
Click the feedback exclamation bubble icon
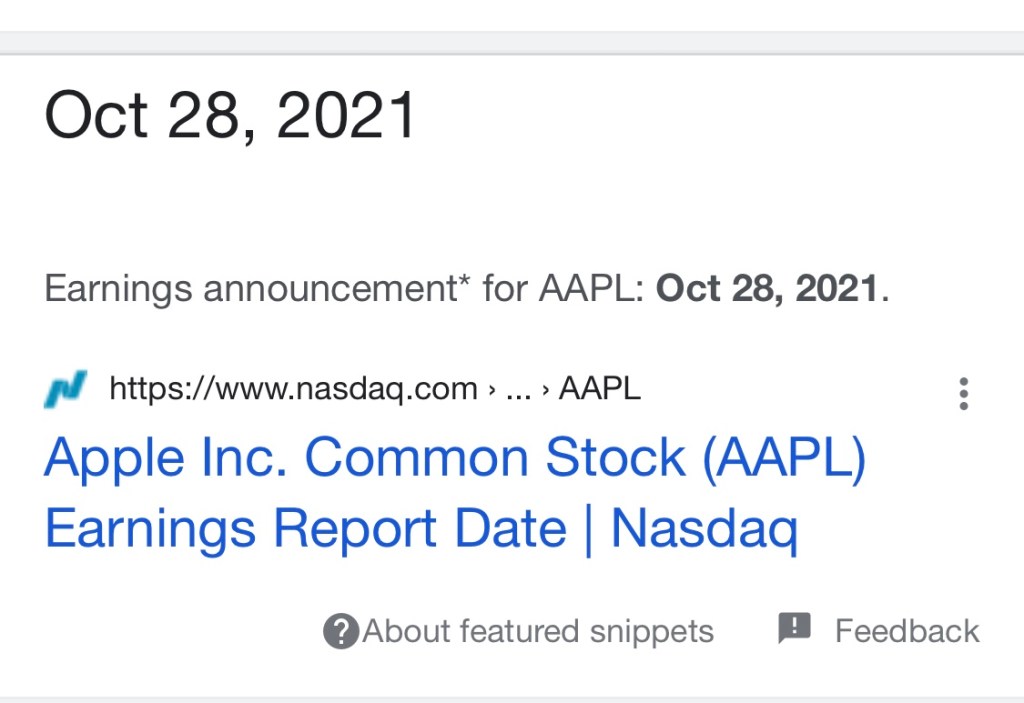click(794, 629)
